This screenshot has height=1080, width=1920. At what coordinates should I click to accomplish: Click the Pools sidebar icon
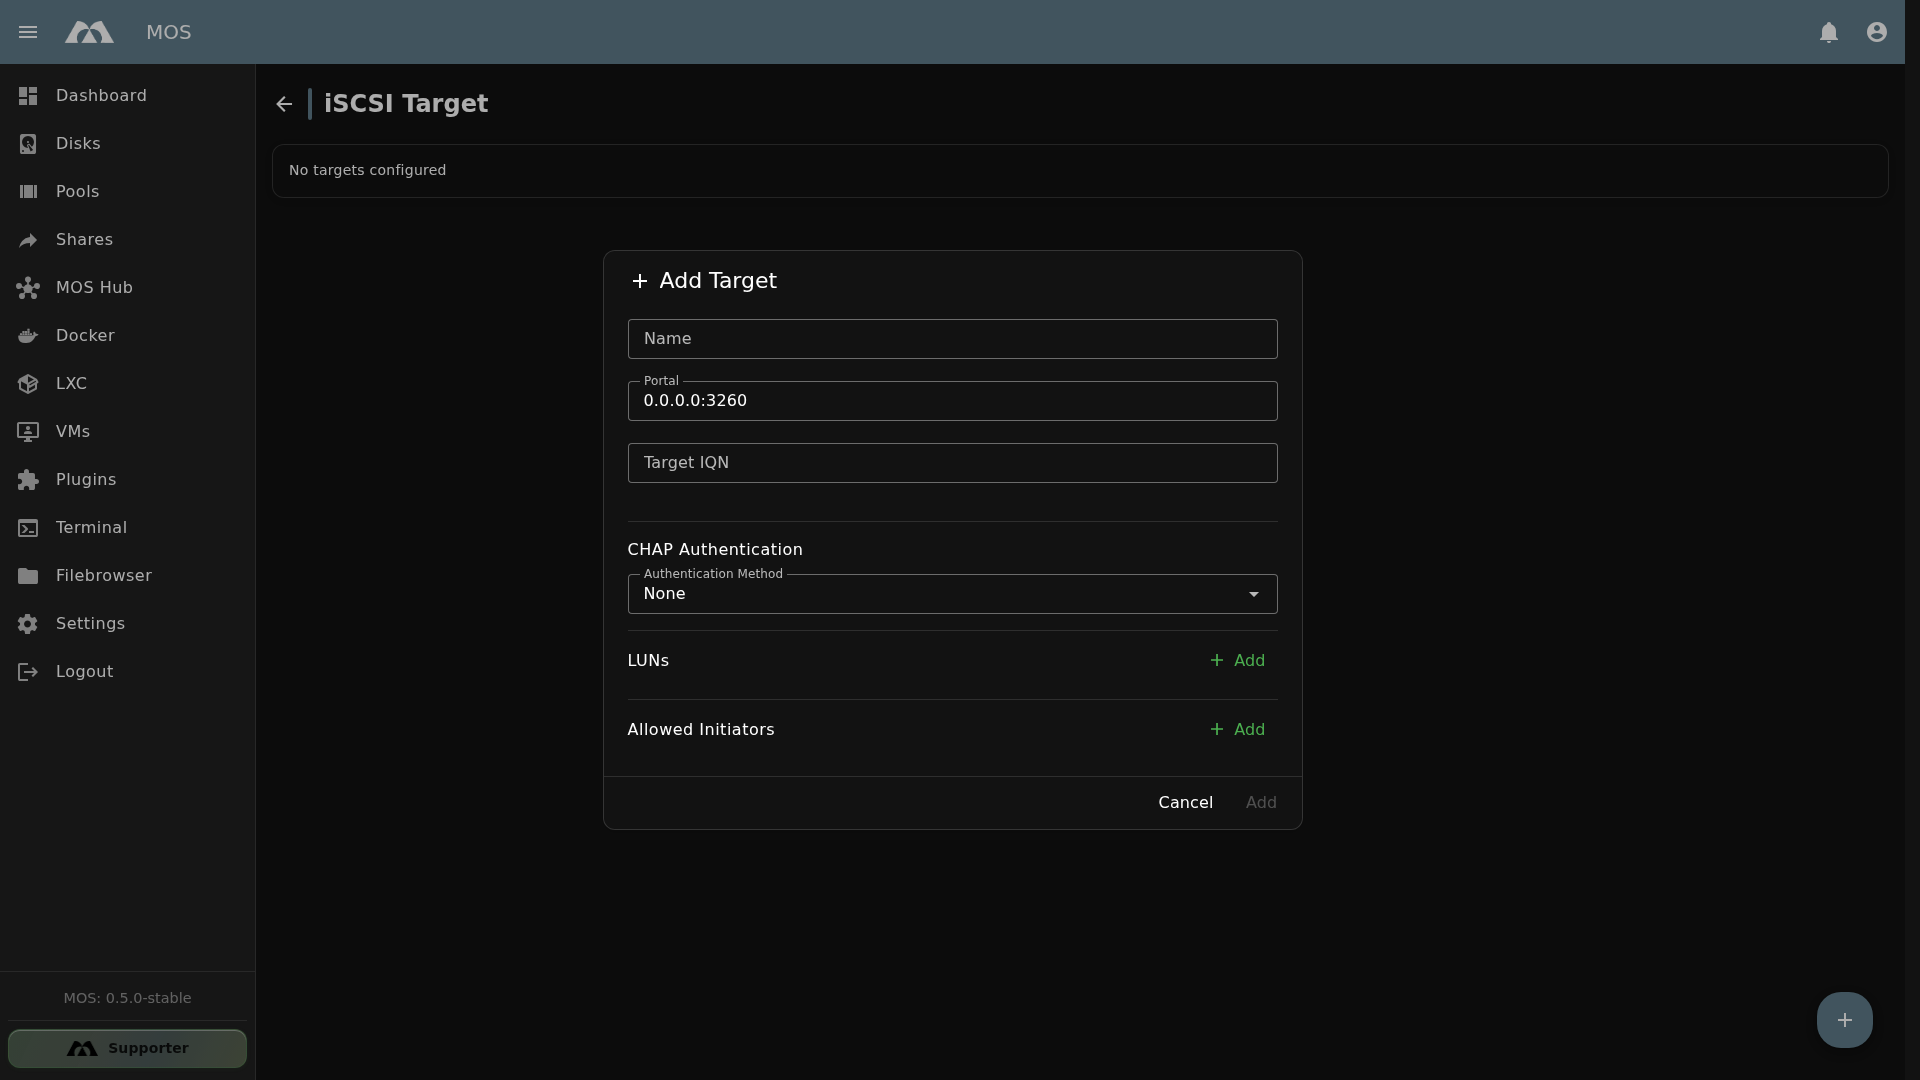click(x=28, y=192)
